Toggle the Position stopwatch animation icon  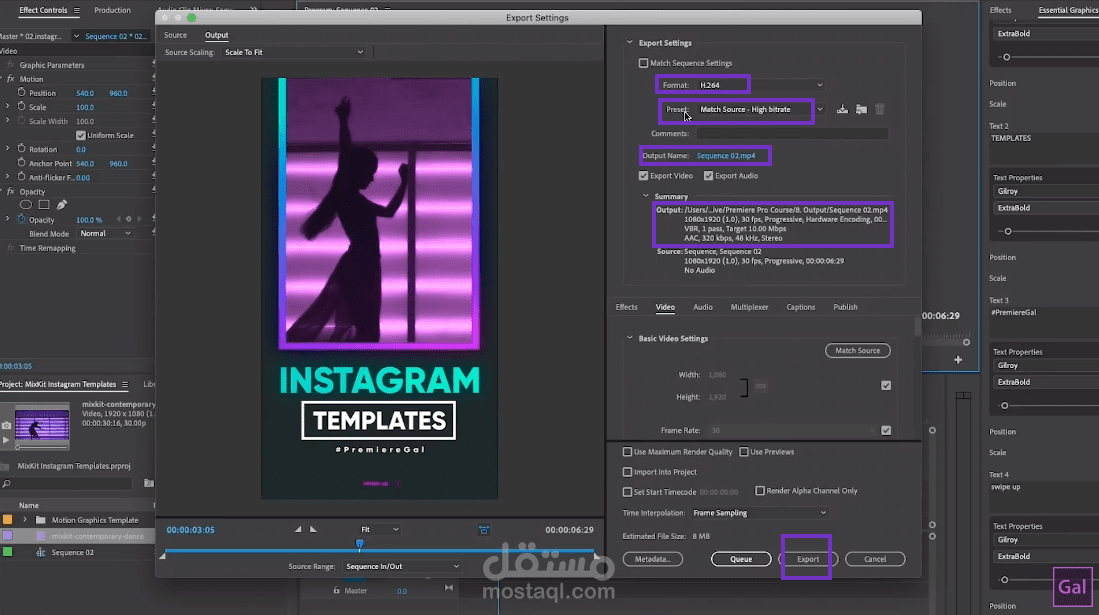click(x=22, y=93)
